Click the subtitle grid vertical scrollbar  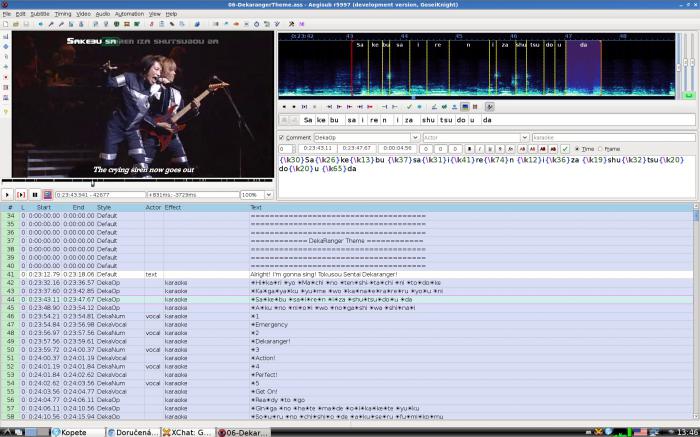pos(696,312)
